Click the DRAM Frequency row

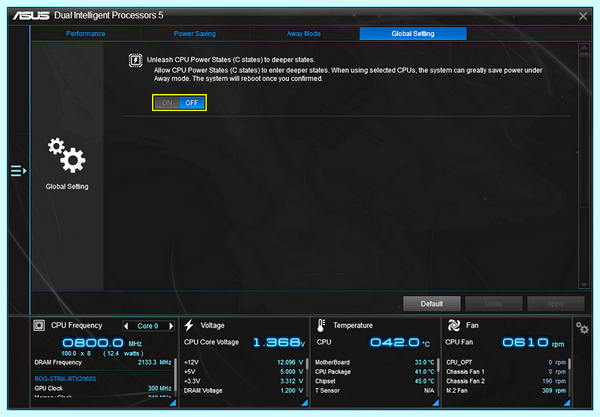103,362
